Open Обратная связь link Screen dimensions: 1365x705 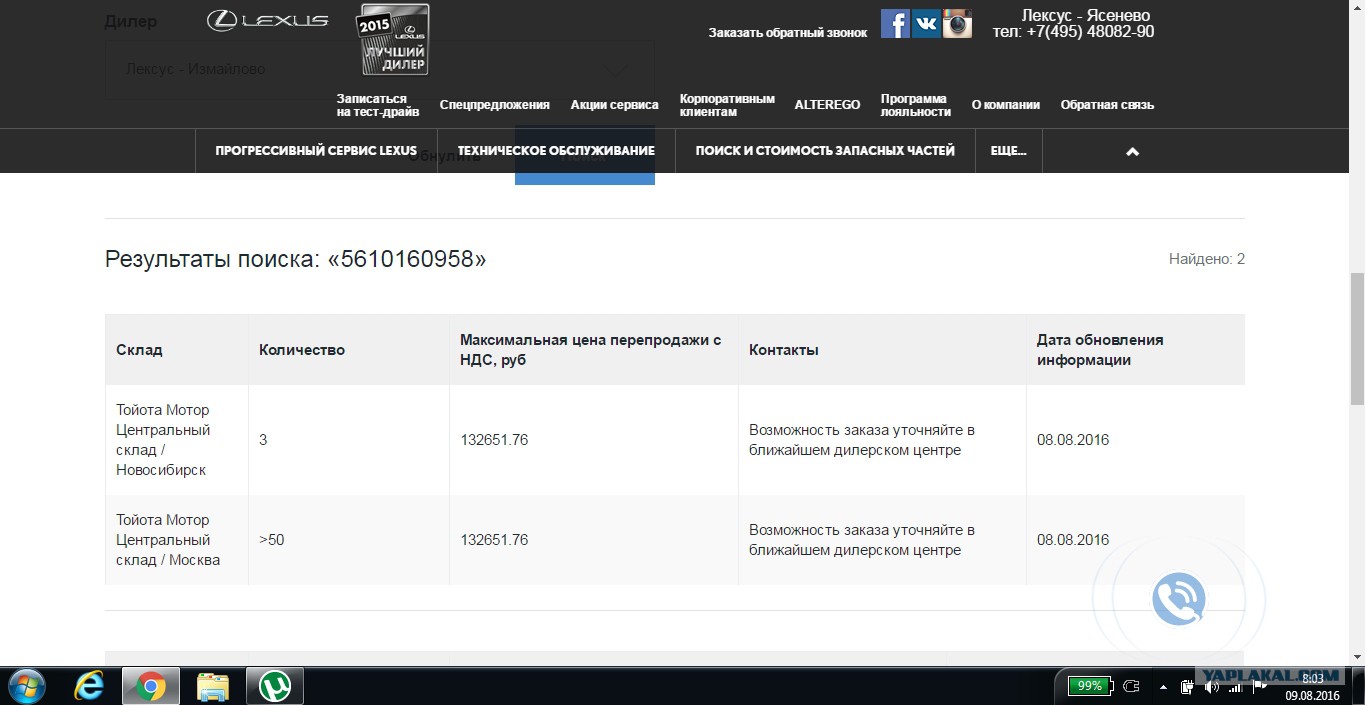(1107, 105)
